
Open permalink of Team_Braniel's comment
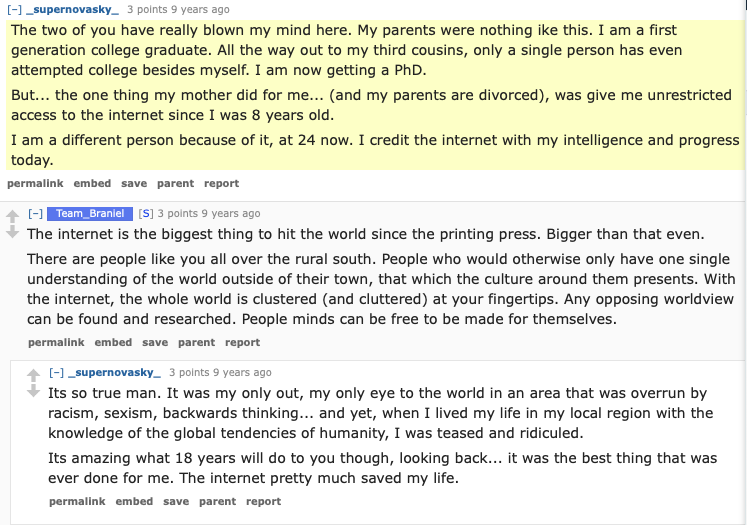pyautogui.click(x=56, y=342)
